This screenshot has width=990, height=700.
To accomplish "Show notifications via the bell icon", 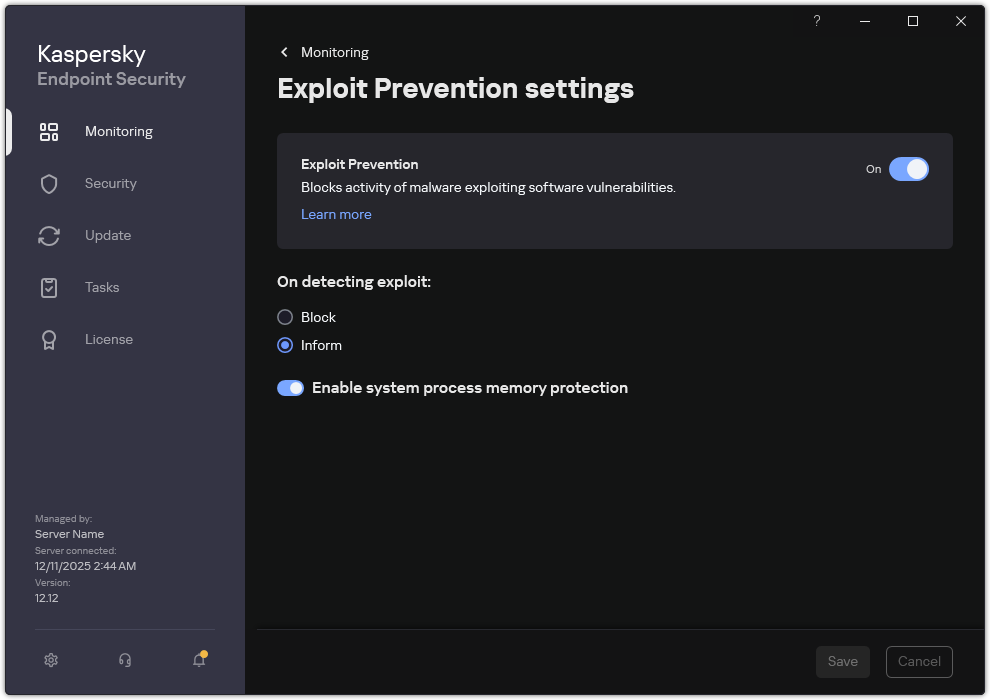I will 198,660.
